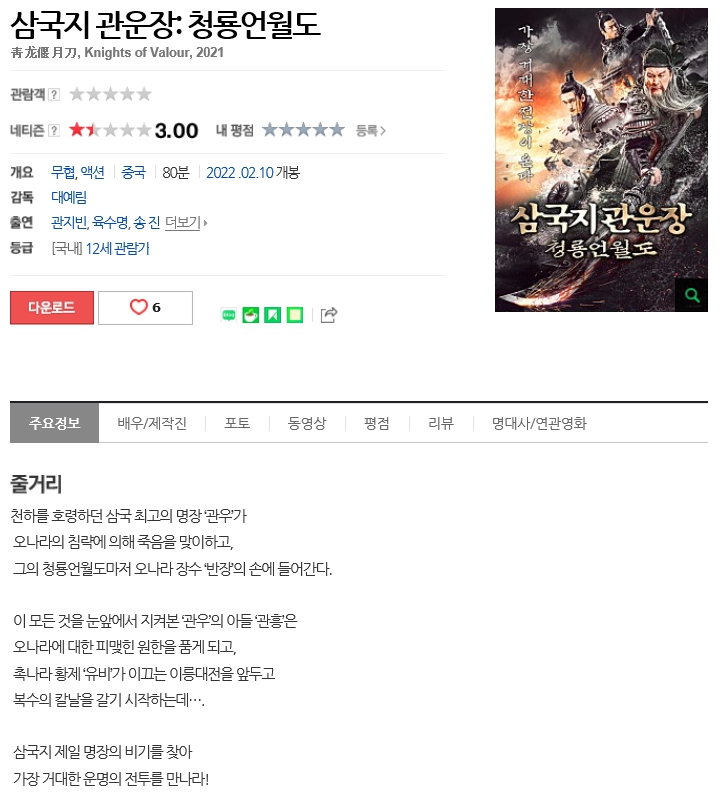Open 등록 rating registration arrow
Viewport: 720px width, 798px height.
[370, 131]
